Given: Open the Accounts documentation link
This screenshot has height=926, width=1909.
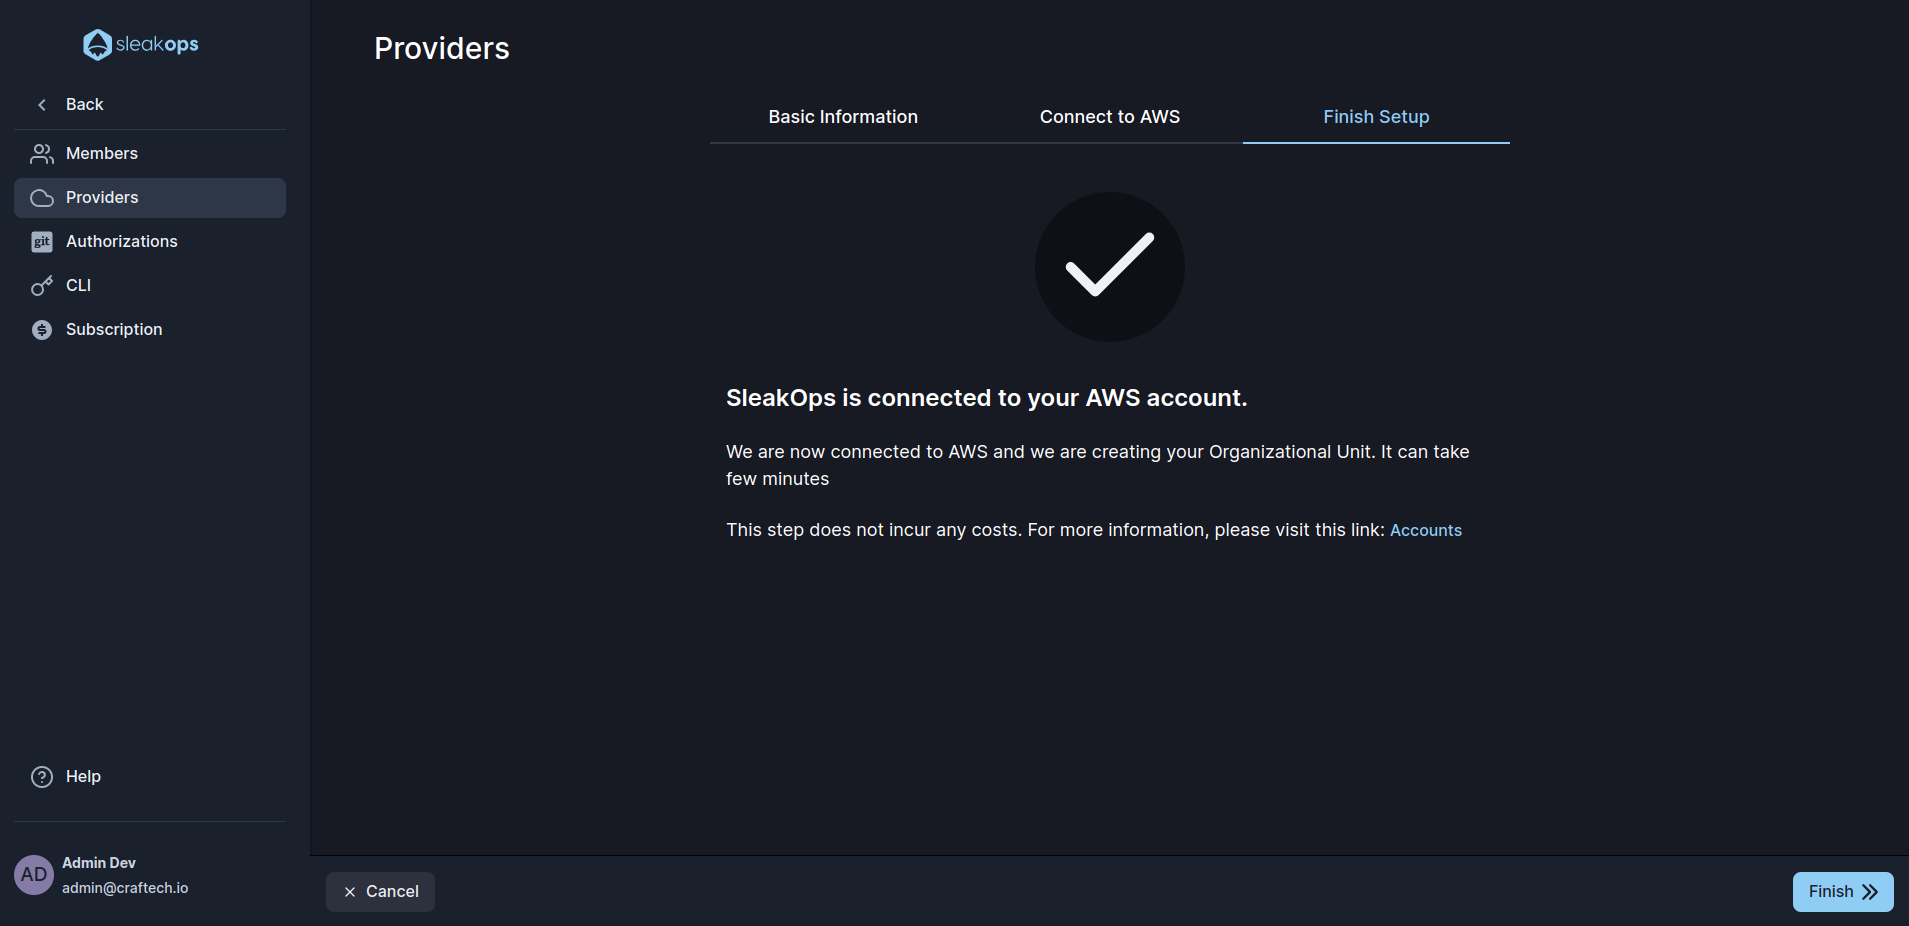Looking at the screenshot, I should point(1426,531).
